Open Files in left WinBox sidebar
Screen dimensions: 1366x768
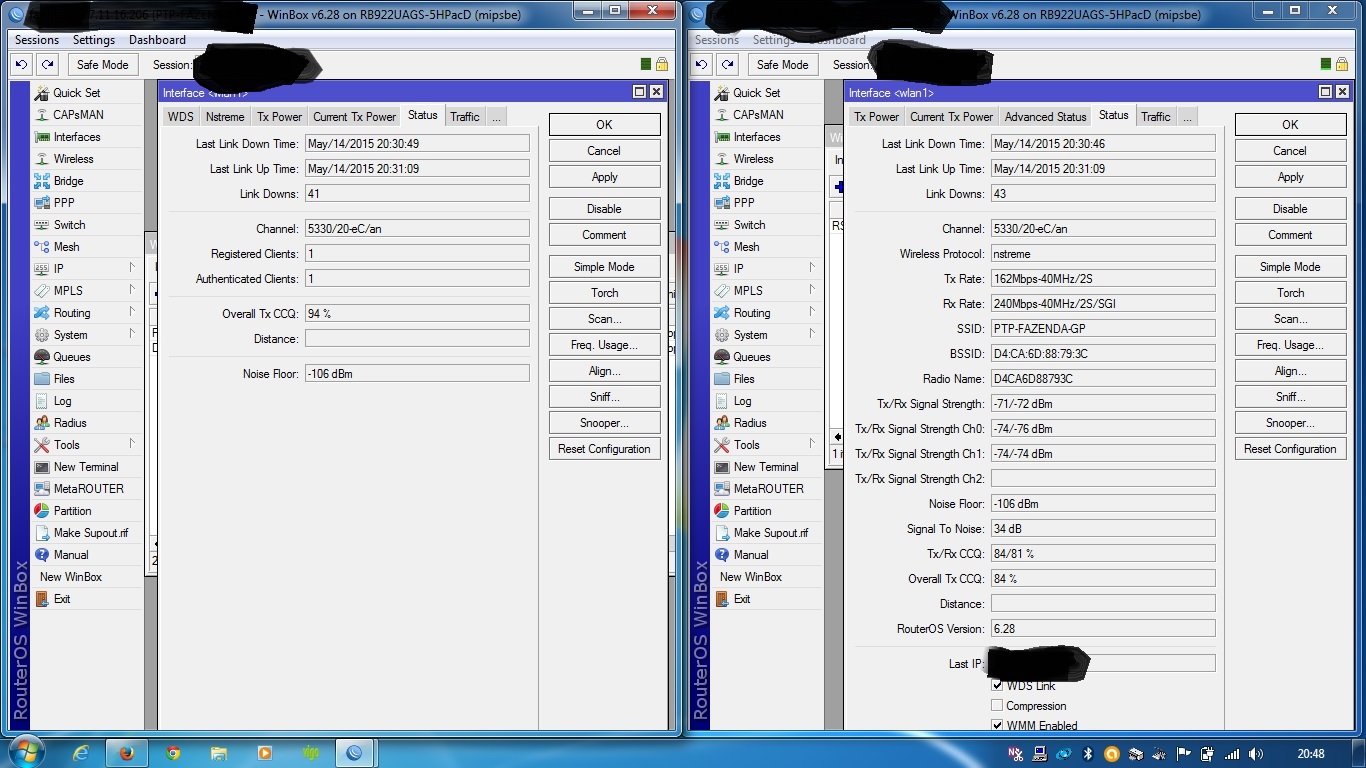click(x=64, y=379)
